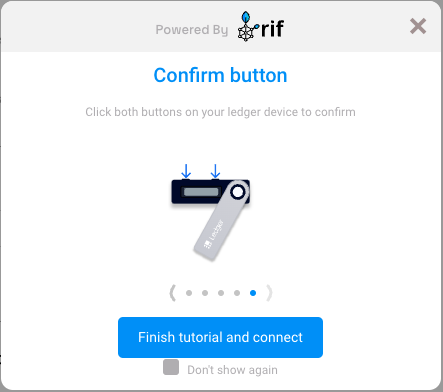Select the third pagination dot
The width and height of the screenshot is (443, 392).
click(221, 293)
